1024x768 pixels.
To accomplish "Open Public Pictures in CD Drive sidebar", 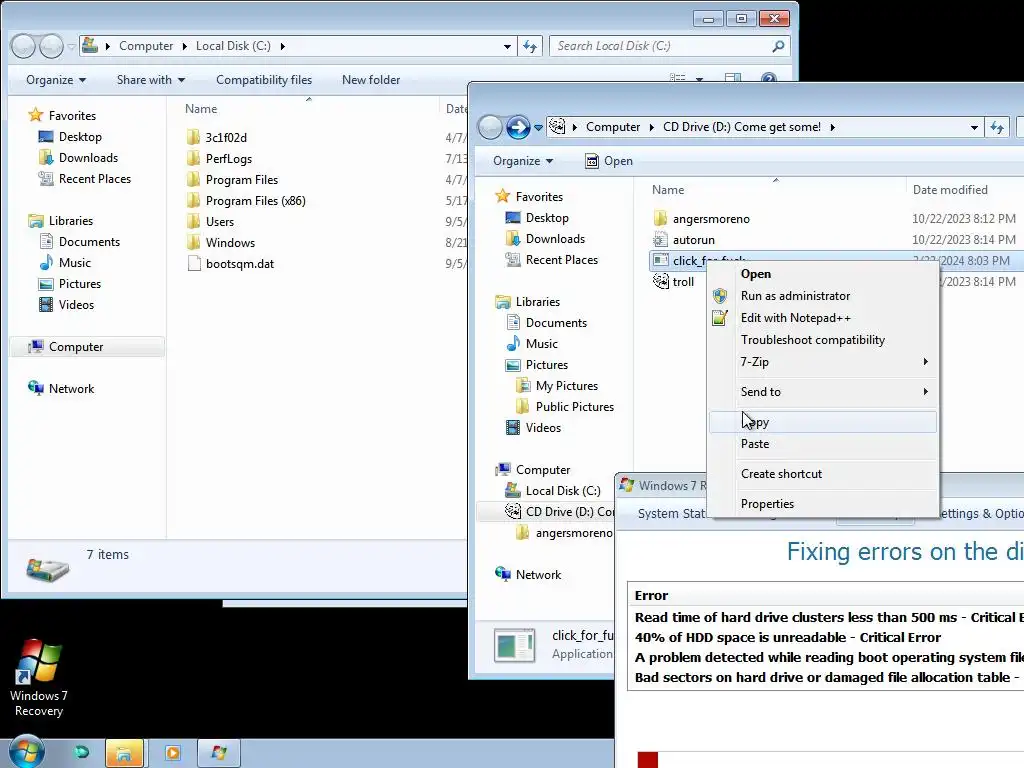I will coord(575,407).
